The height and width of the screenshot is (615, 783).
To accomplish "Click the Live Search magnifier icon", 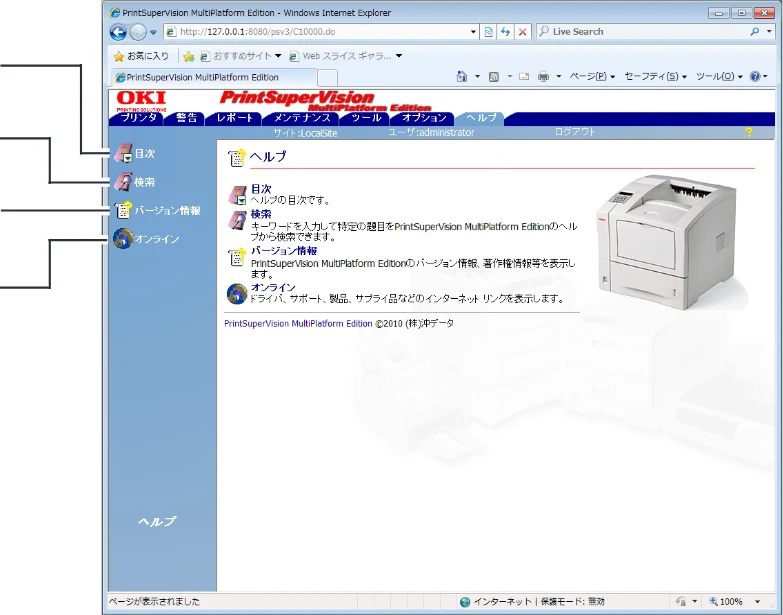I will pos(755,31).
